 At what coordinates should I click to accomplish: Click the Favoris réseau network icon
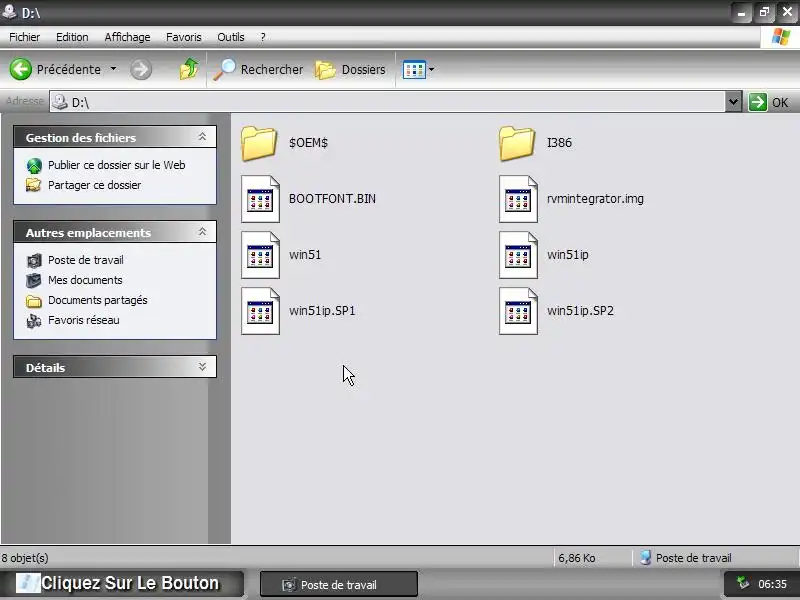tap(34, 321)
